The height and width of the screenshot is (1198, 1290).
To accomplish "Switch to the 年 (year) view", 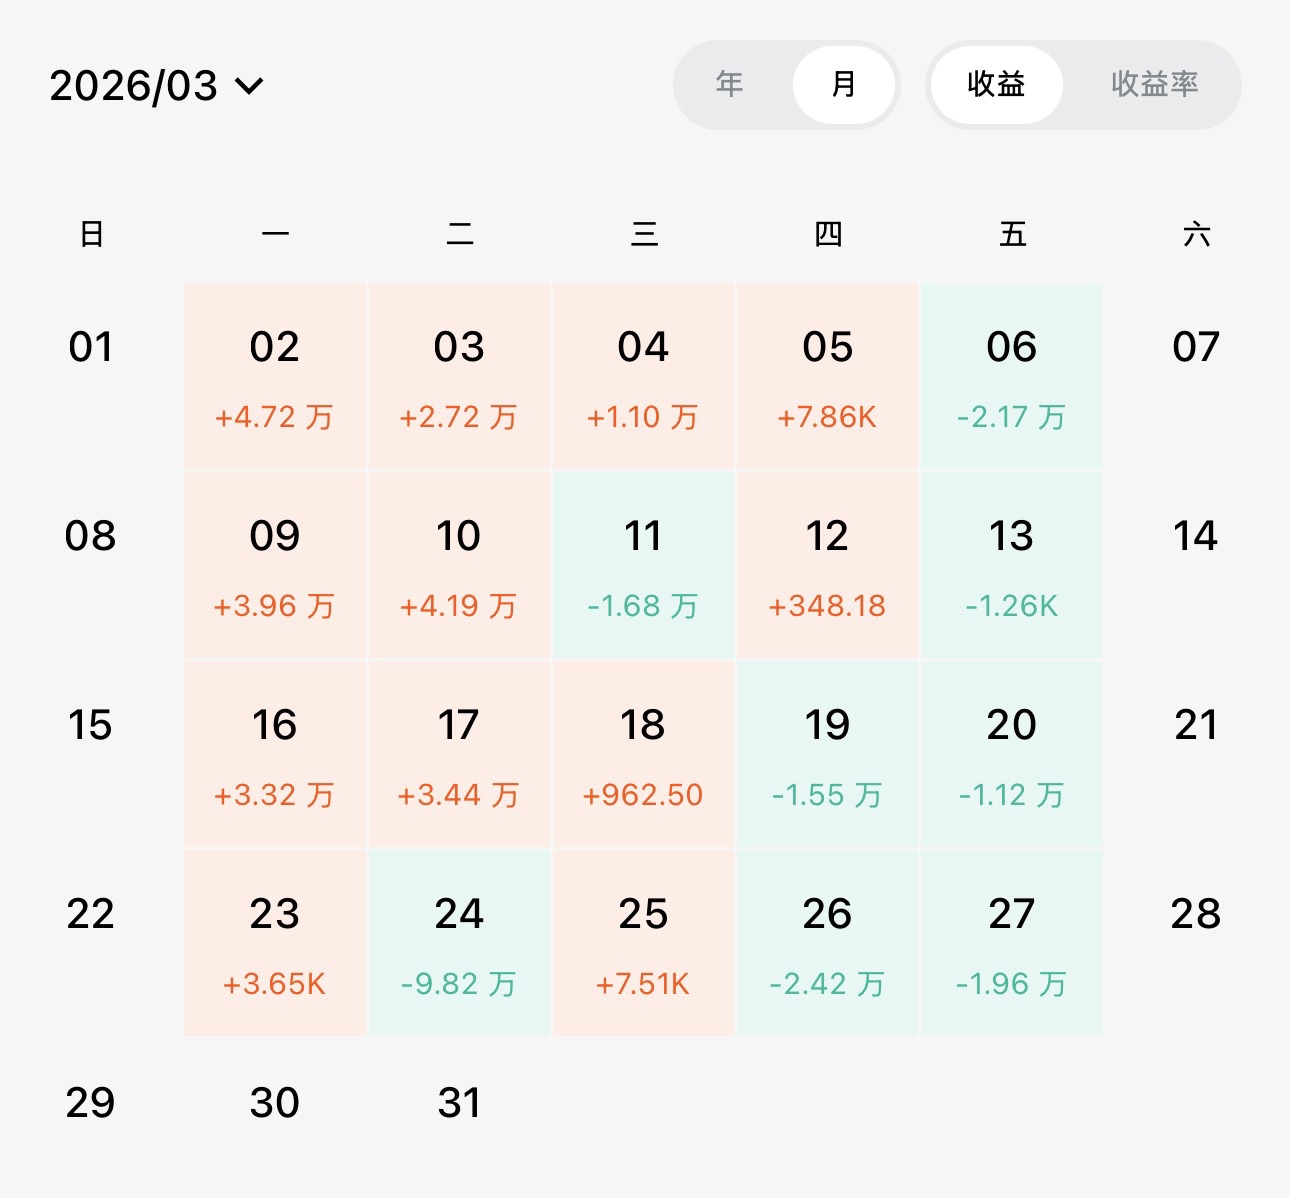I will (730, 84).
